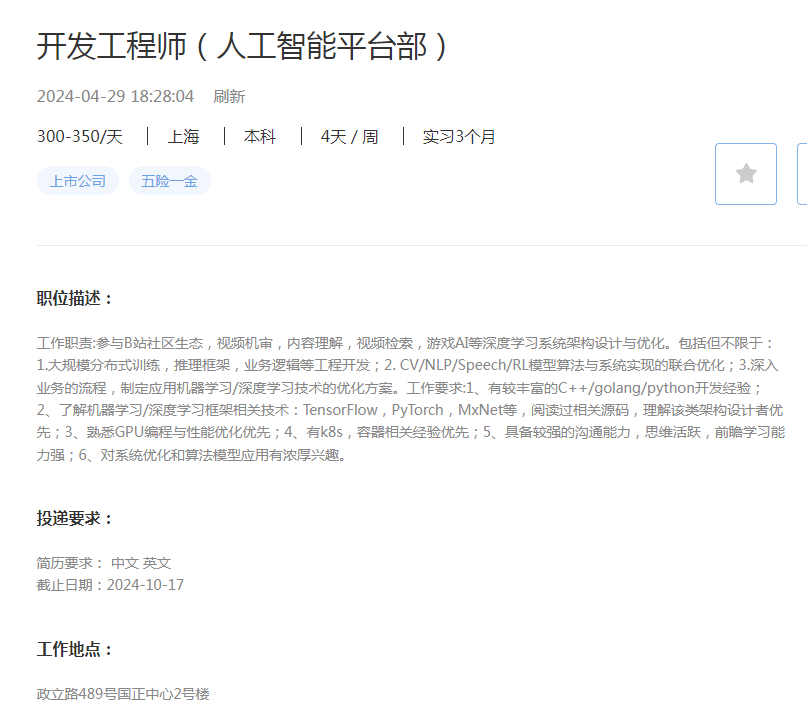Click the 工作地点 section heading

point(75,649)
